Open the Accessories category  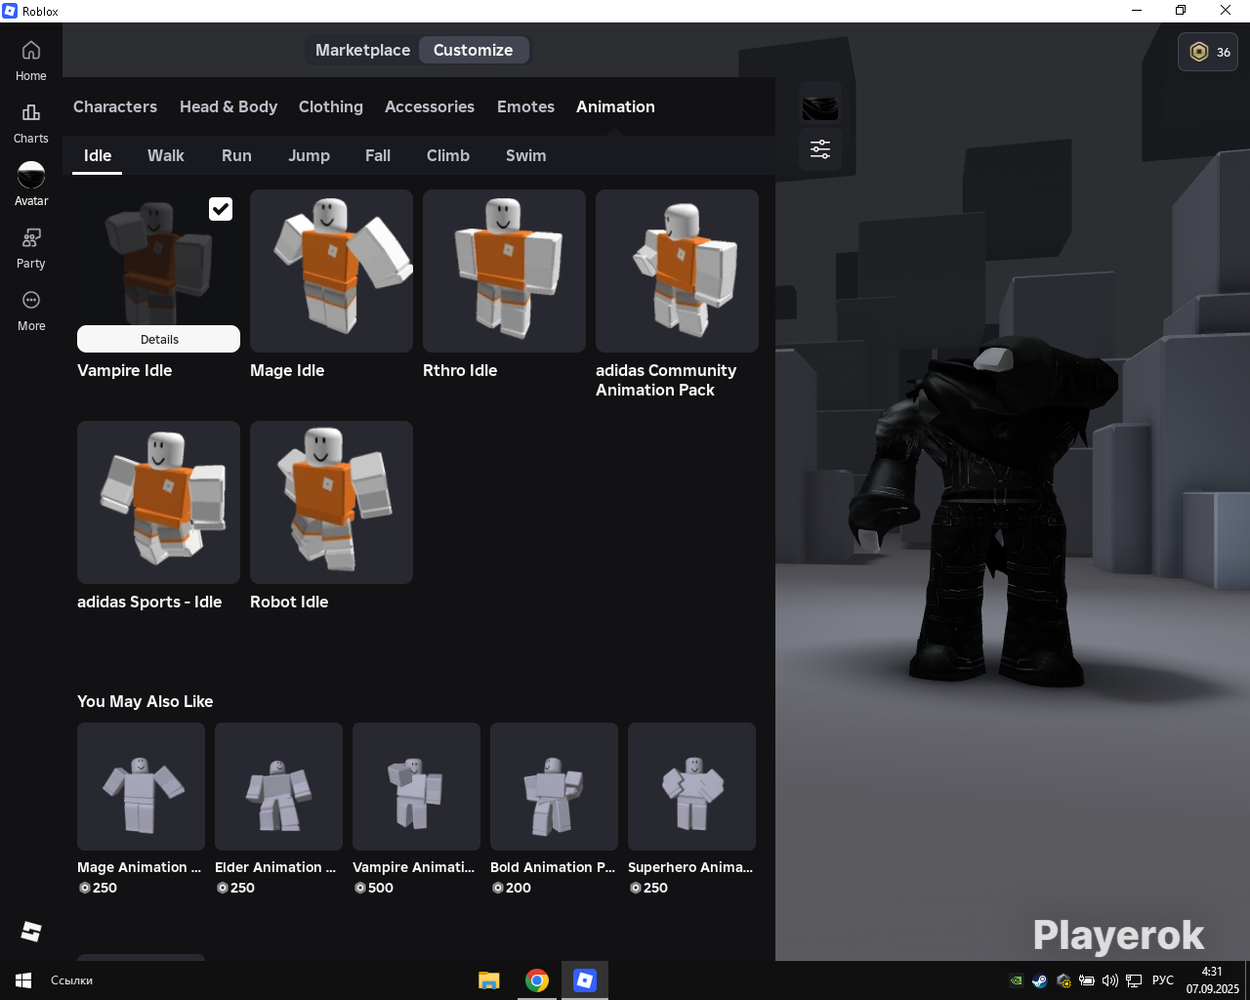click(x=429, y=107)
